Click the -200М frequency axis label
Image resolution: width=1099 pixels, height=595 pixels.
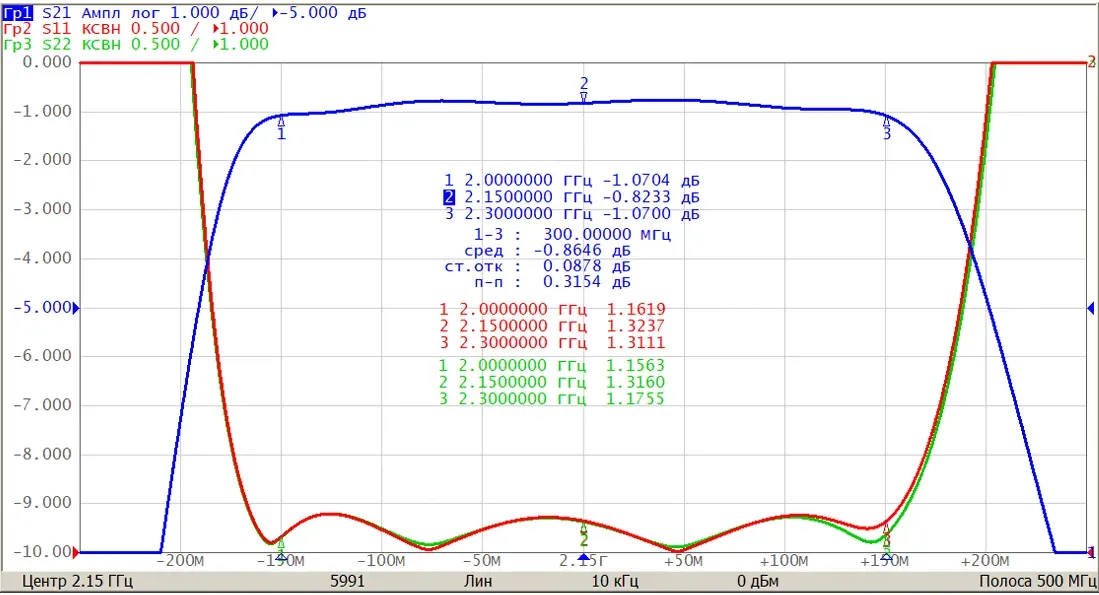(180, 561)
